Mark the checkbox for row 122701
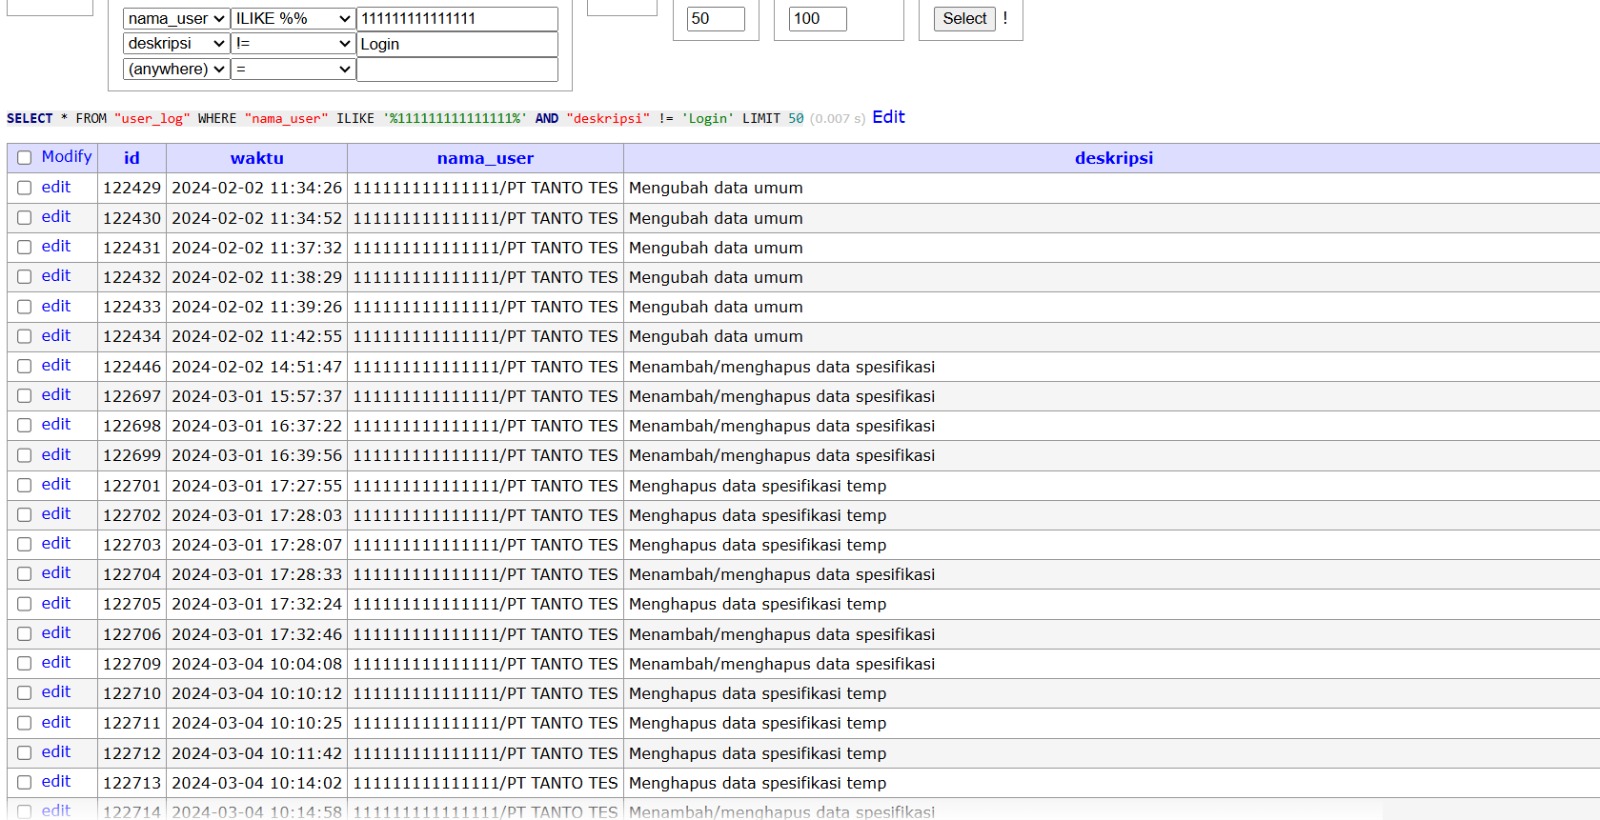 24,485
